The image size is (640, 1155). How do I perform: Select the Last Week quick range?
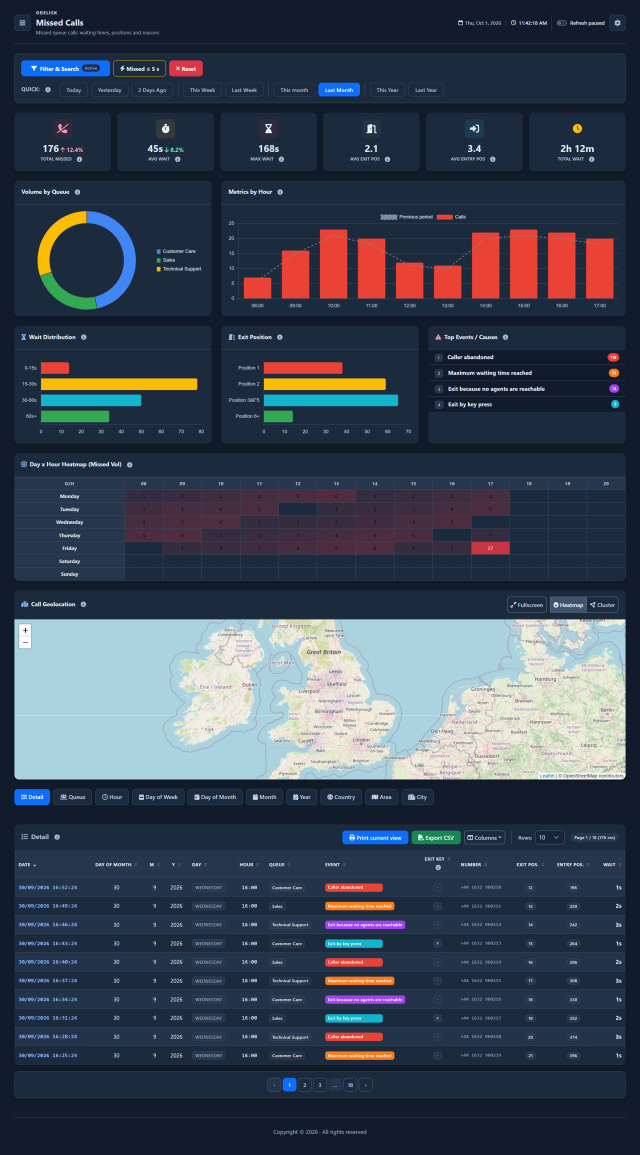pos(245,90)
